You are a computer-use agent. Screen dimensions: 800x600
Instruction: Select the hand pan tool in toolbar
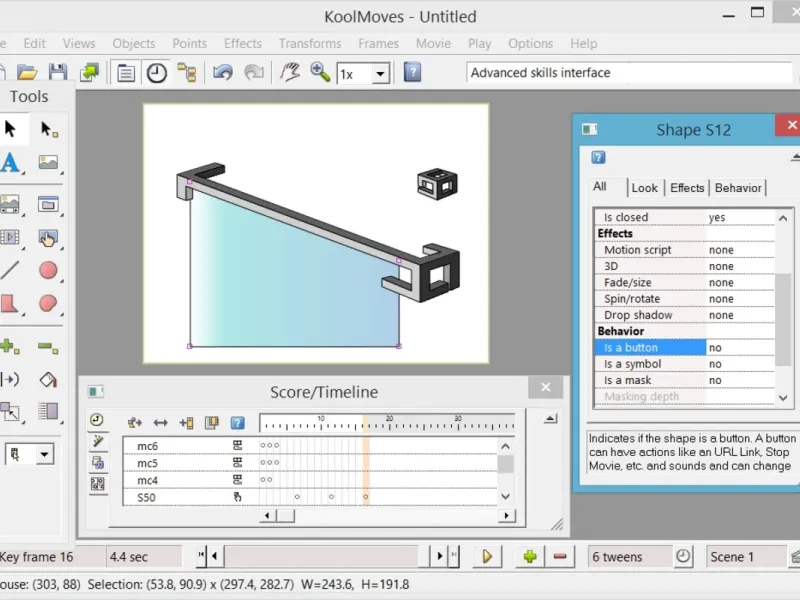tap(290, 72)
